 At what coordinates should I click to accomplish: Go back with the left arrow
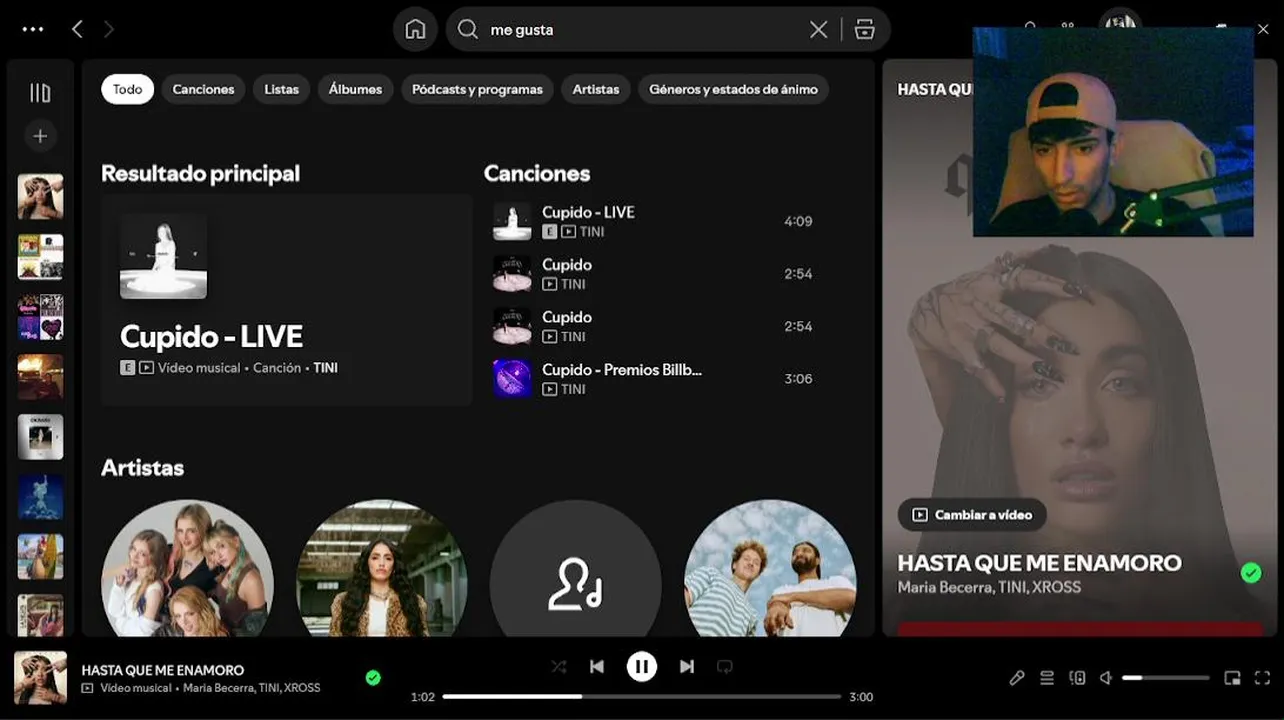tap(77, 30)
